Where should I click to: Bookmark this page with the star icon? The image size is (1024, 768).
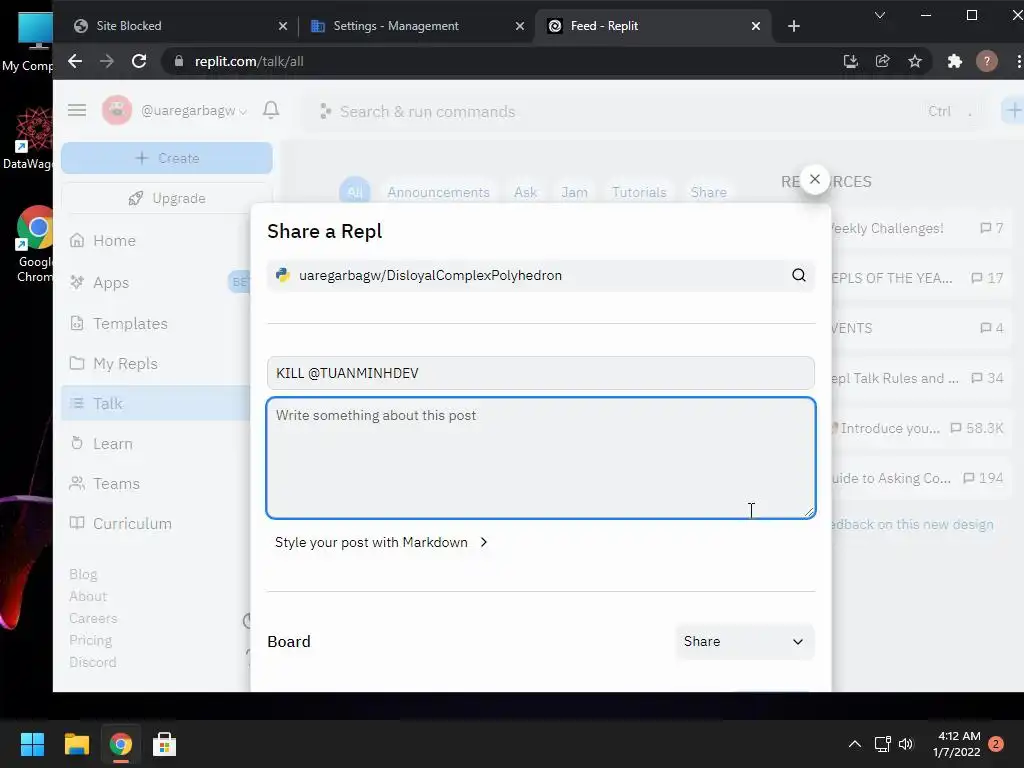click(x=914, y=61)
